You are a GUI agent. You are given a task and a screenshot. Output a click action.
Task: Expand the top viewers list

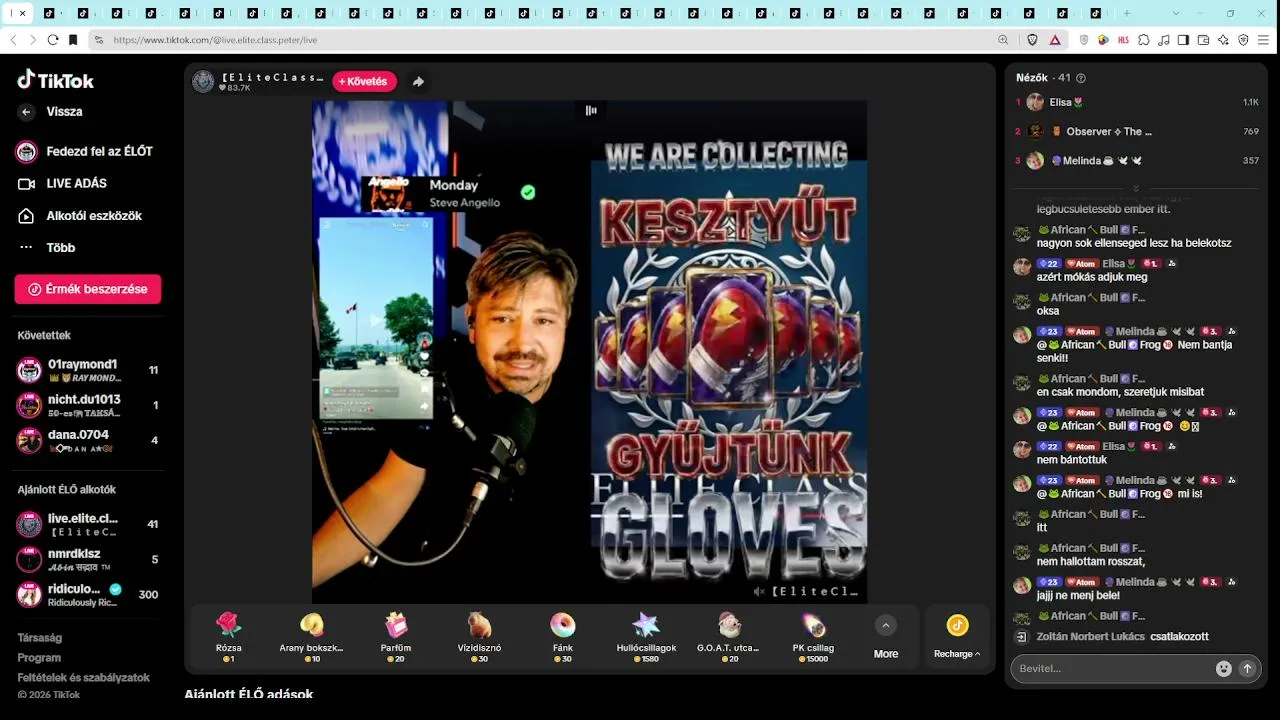(x=1136, y=188)
